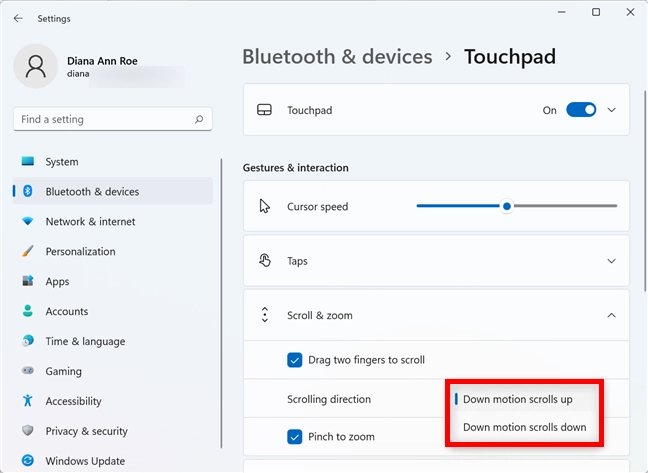The width and height of the screenshot is (648, 473).
Task: Click the Gestures & interaction heading
Action: (x=295, y=168)
